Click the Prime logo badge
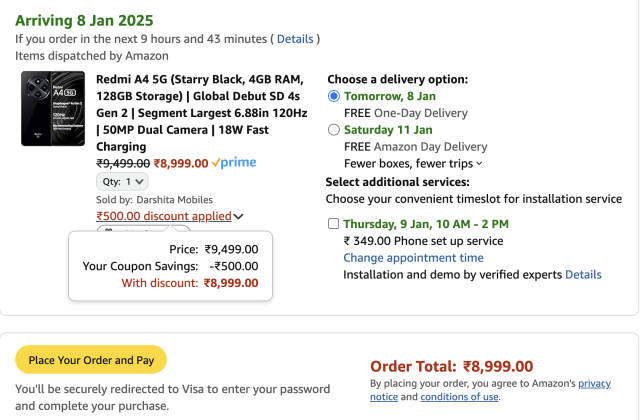The width and height of the screenshot is (640, 420). pyautogui.click(x=234, y=162)
